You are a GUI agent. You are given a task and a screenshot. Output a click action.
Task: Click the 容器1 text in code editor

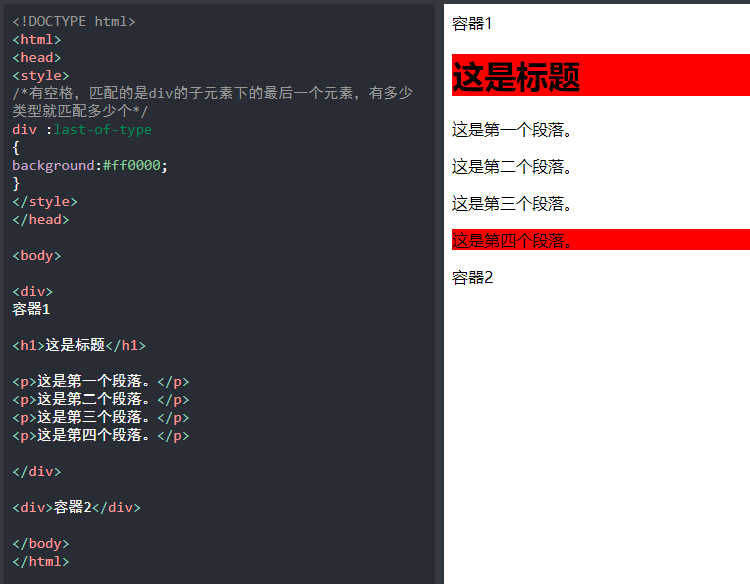coord(31,309)
